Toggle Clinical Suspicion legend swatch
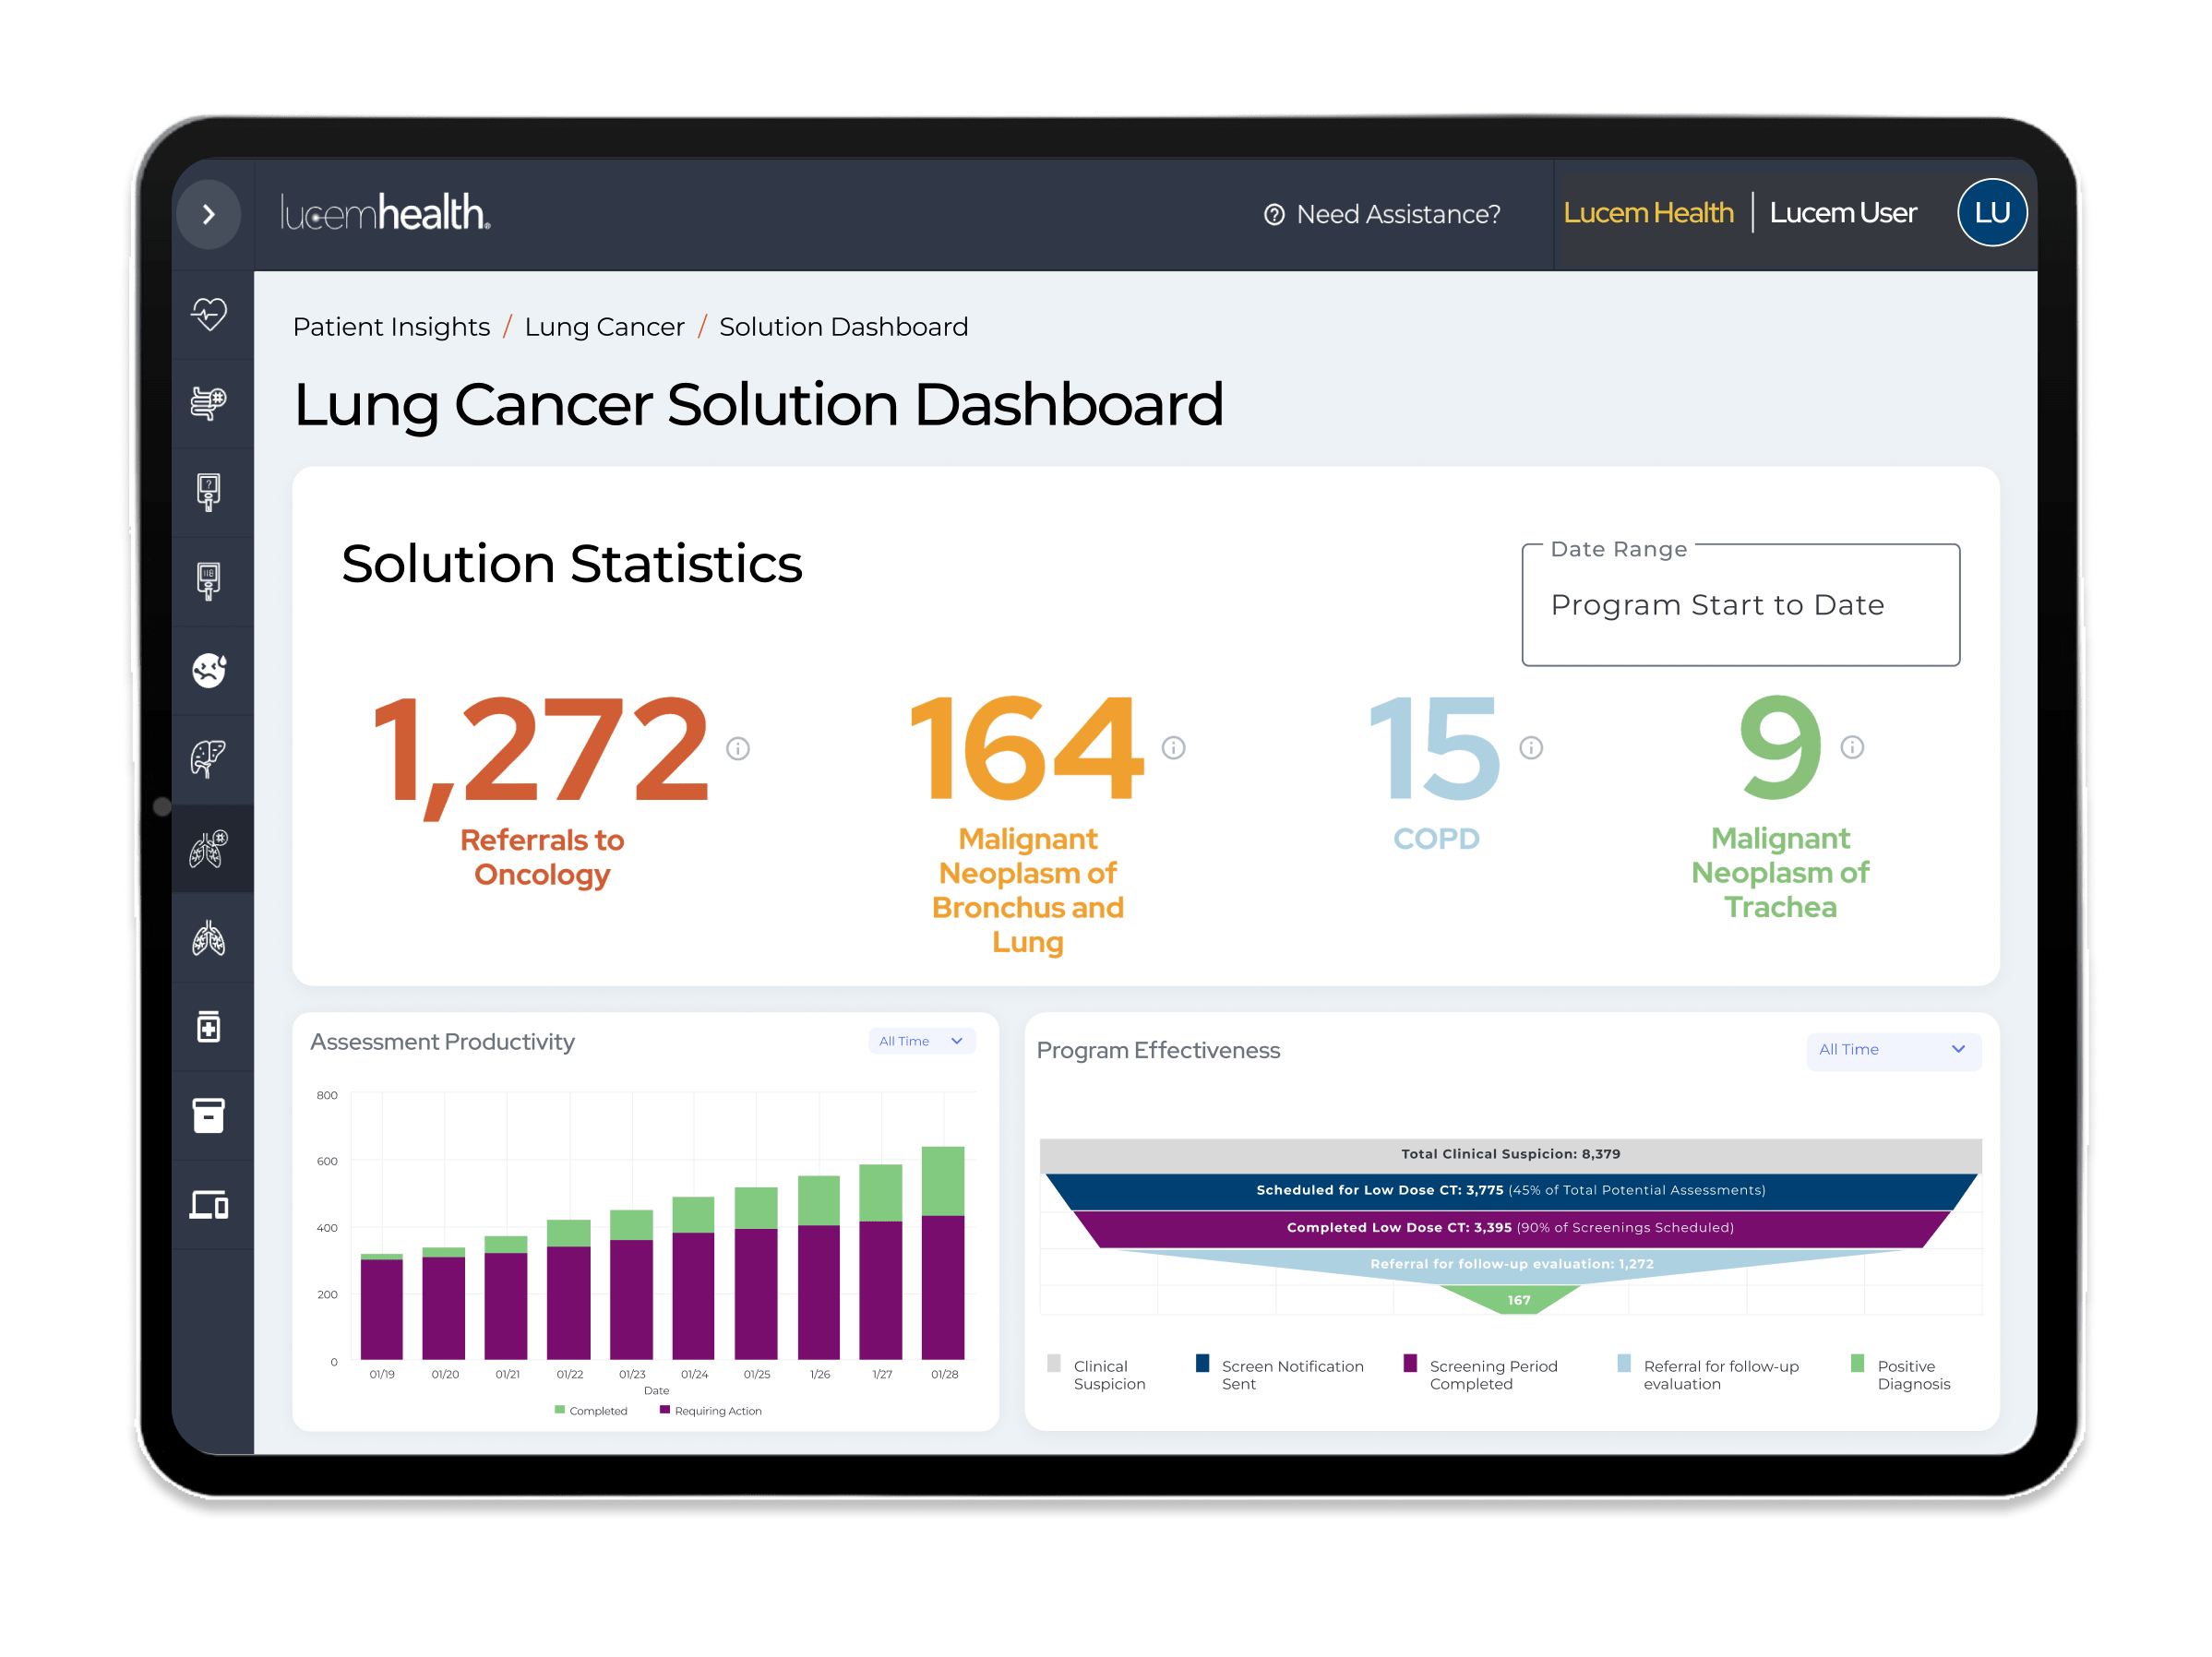The image size is (2212, 1657). [1054, 1364]
